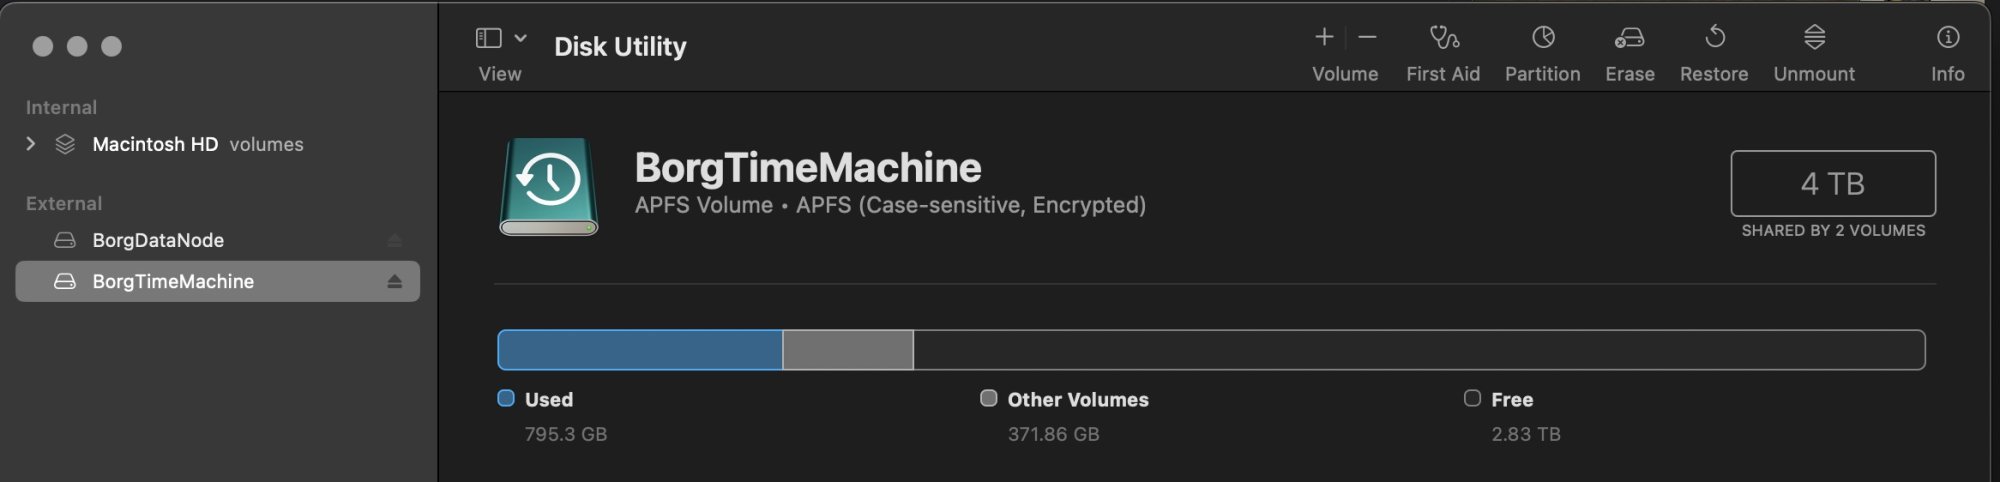Click the First Aid stethoscope icon
2000x482 pixels.
[x=1443, y=38]
